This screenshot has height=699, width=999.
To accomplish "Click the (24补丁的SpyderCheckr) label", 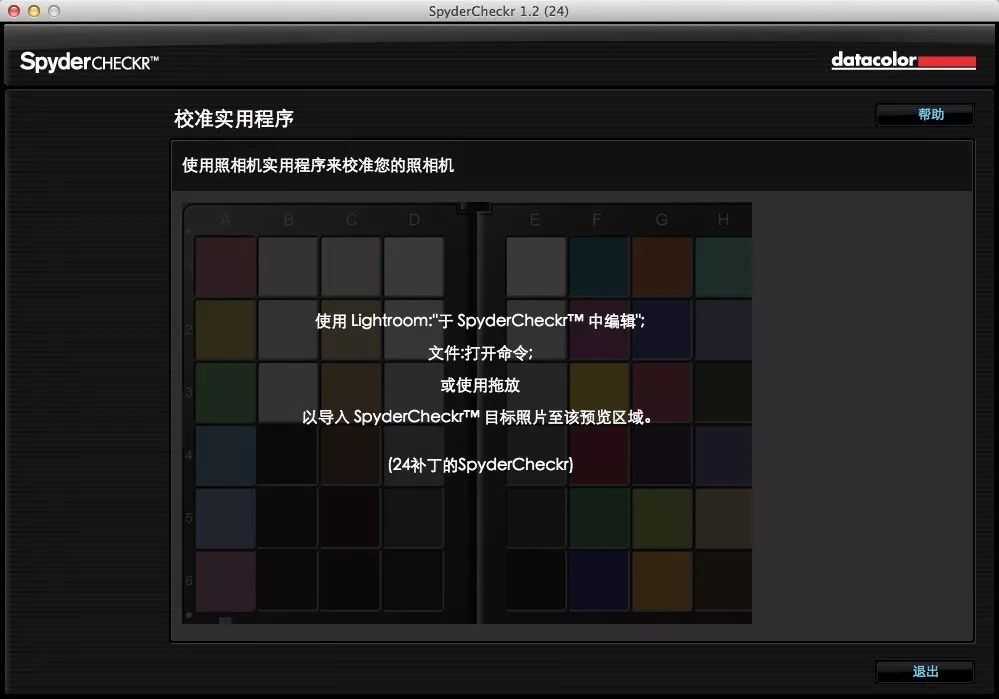I will [x=480, y=465].
